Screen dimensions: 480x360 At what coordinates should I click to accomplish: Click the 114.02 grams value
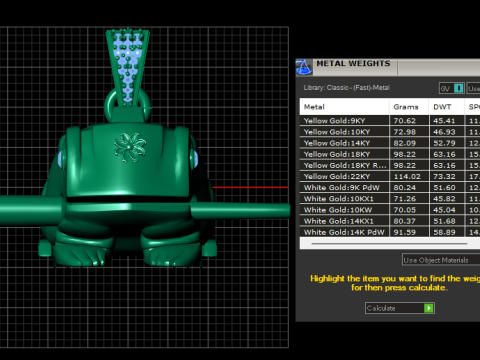(x=407, y=176)
